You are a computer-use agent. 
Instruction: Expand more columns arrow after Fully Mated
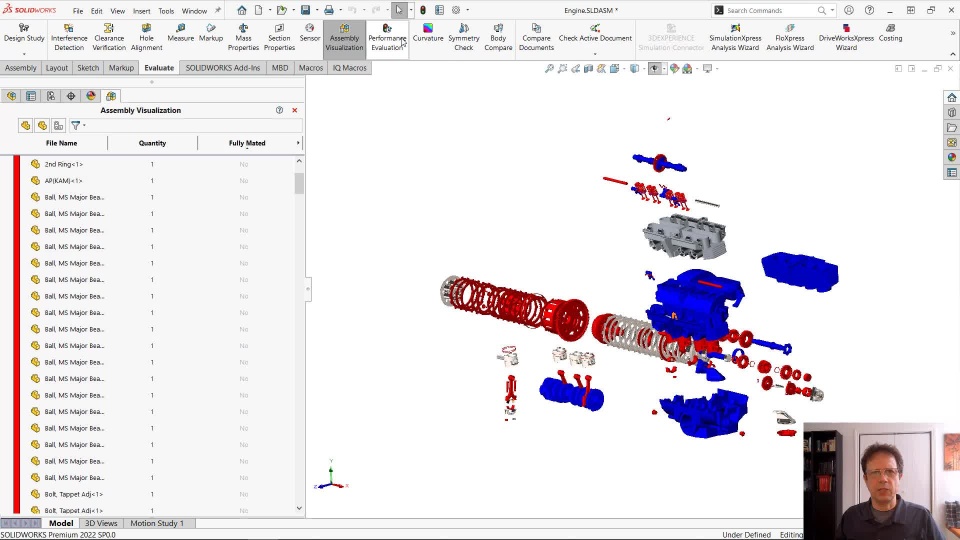pos(298,143)
